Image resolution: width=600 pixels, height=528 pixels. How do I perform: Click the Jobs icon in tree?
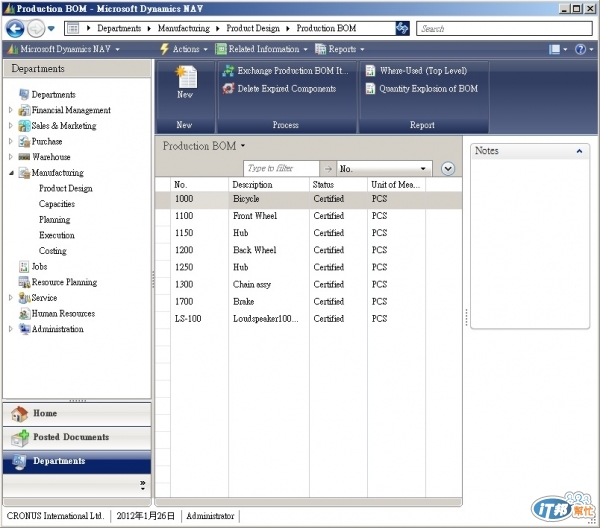click(24, 267)
